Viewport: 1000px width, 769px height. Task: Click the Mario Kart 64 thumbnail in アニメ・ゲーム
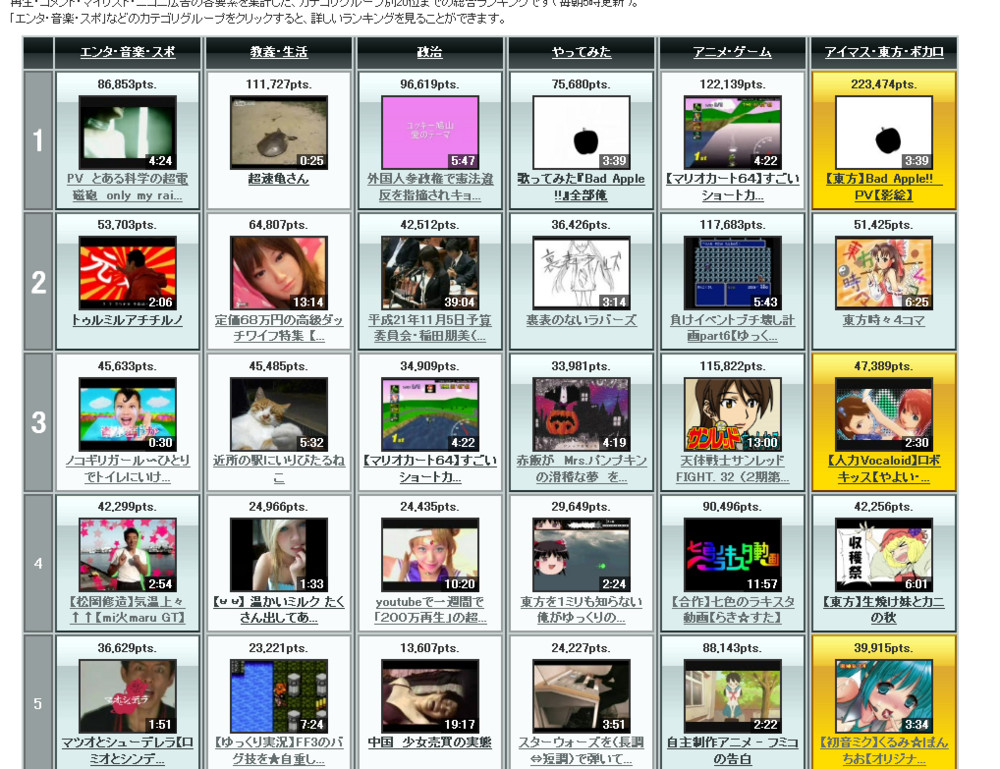tap(732, 133)
